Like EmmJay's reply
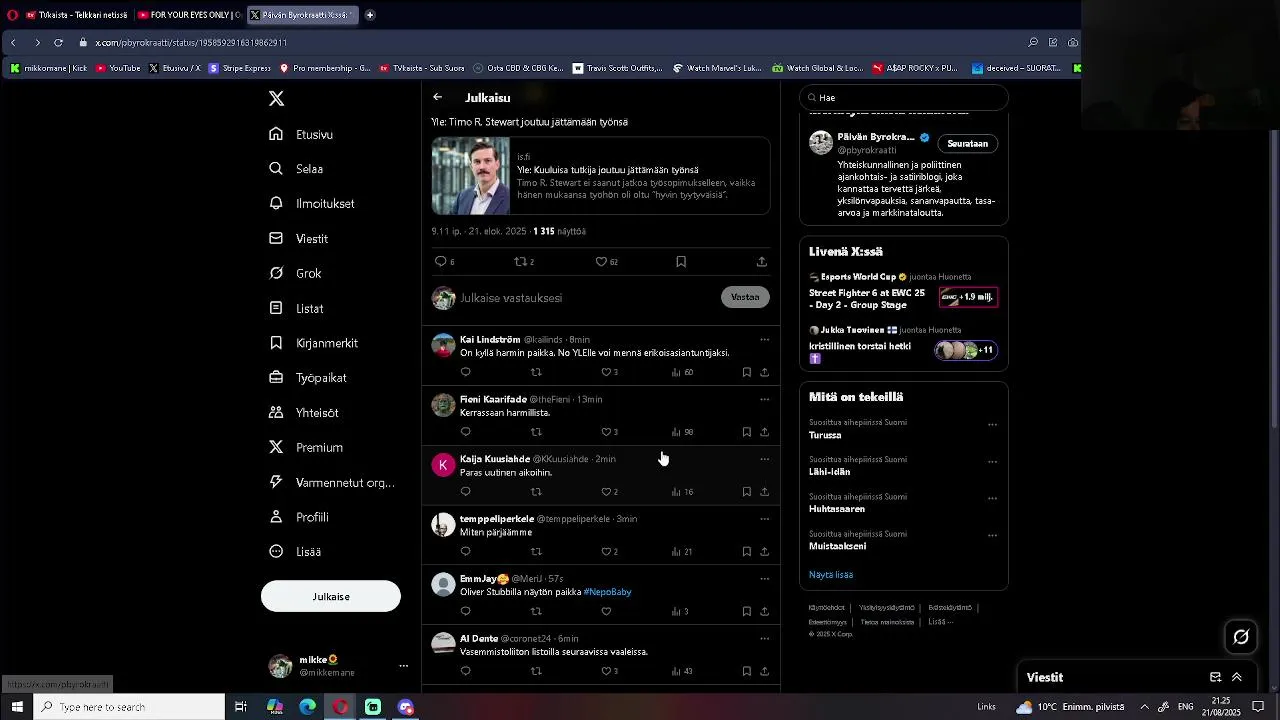The image size is (1280, 720). tap(606, 612)
